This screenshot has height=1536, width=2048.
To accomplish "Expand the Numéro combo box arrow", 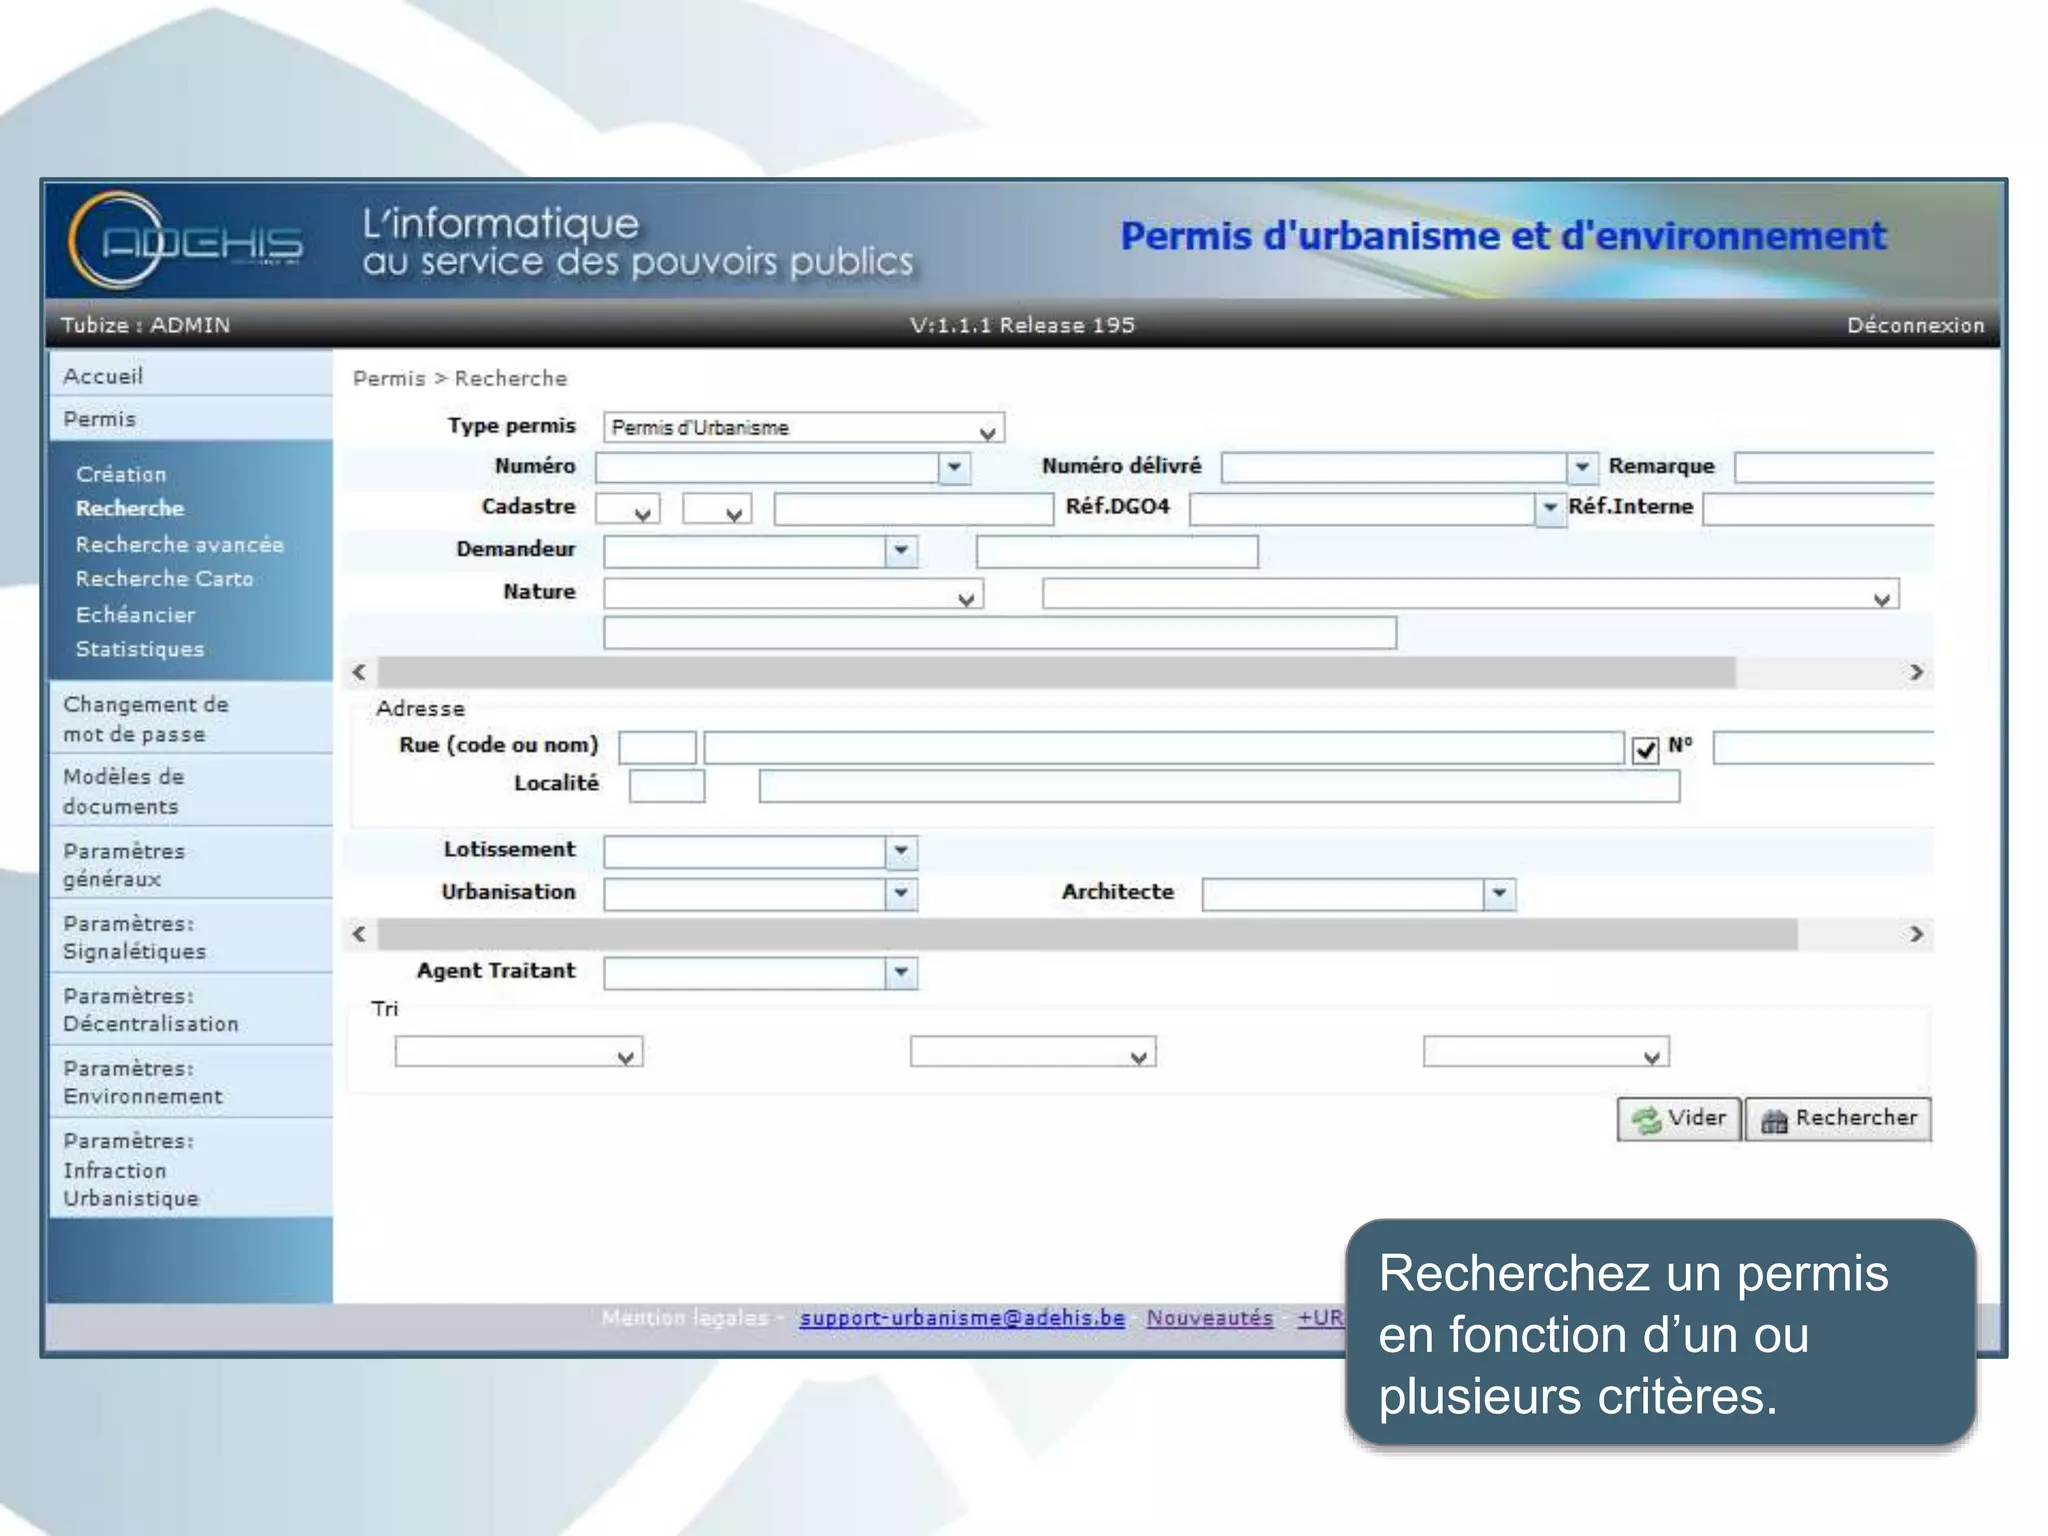I will point(954,467).
